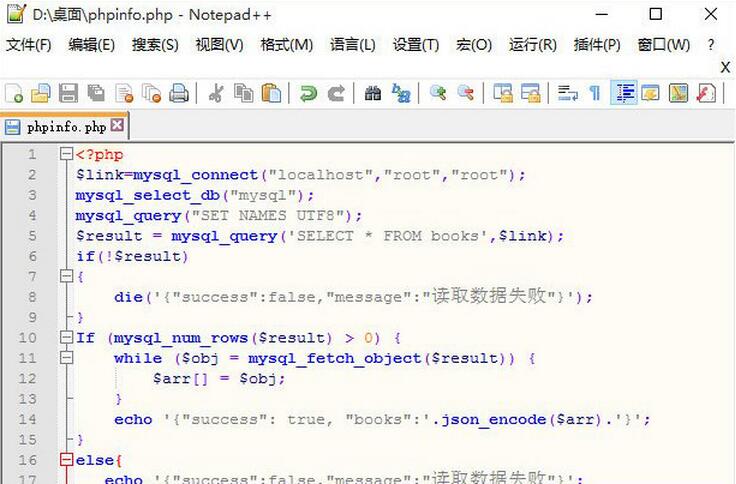
Task: Save the file using the floppy disk icon
Action: click(x=68, y=93)
